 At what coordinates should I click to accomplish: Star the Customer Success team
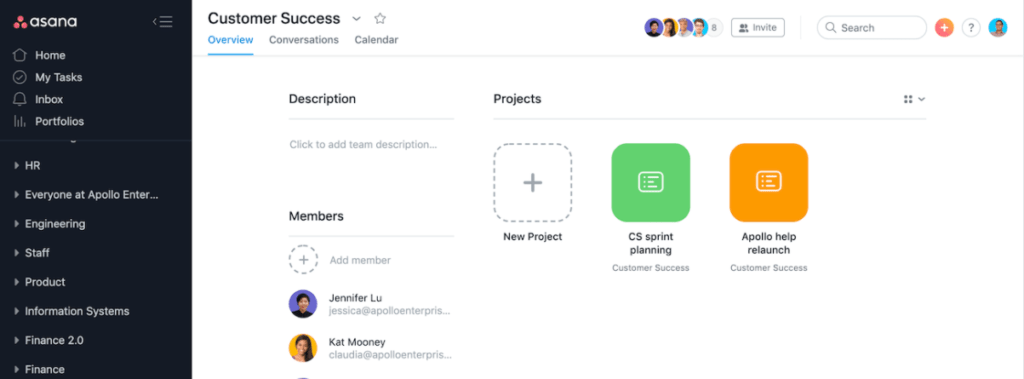tap(380, 18)
